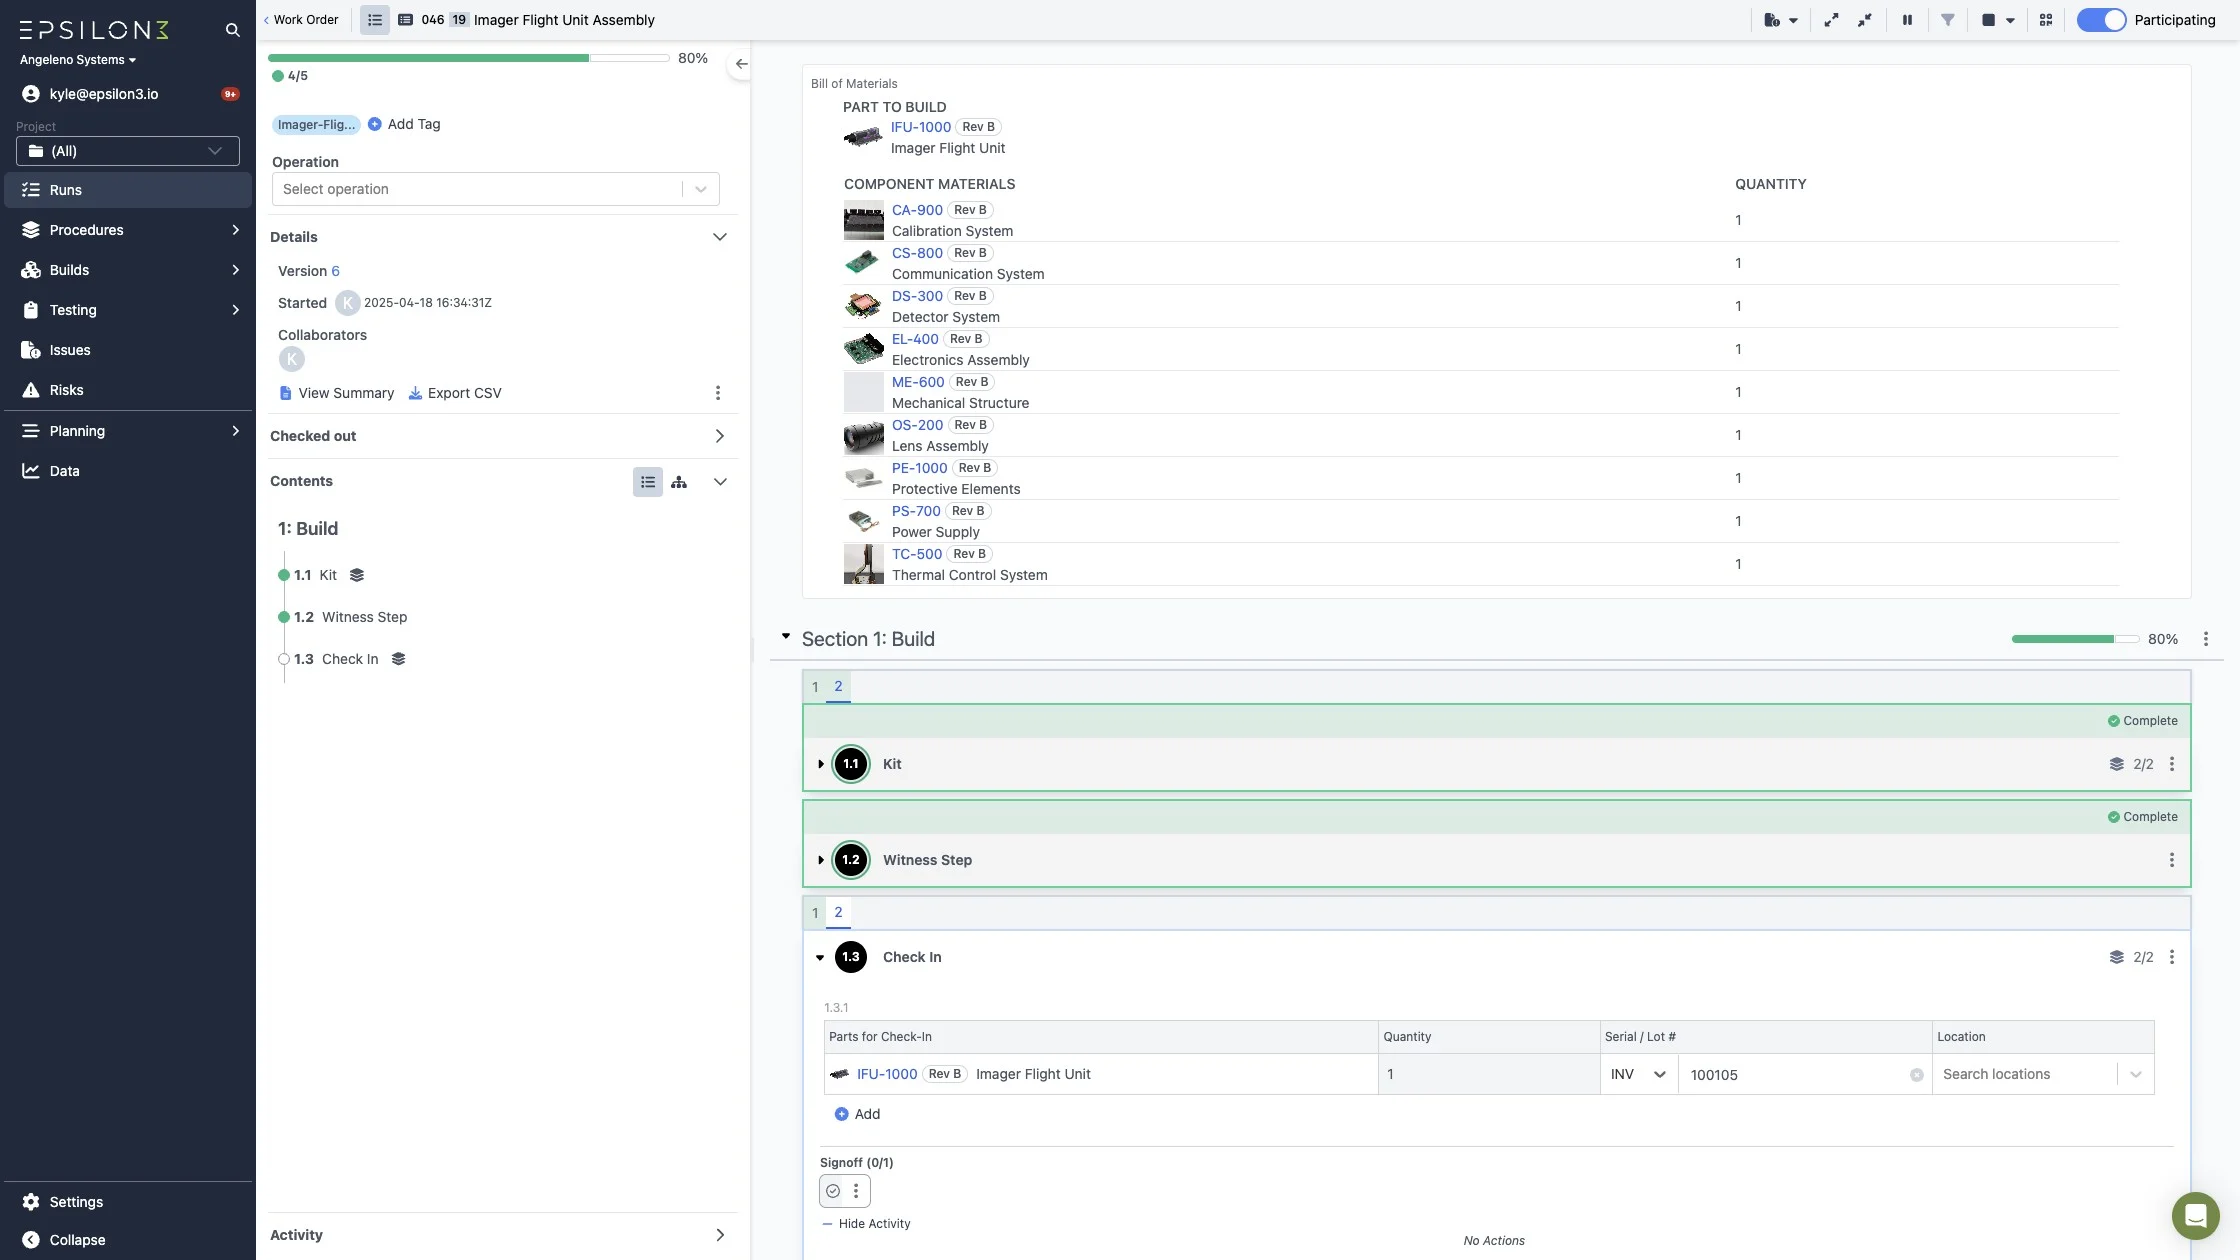The image size is (2240, 1260).
Task: Select tab 1 above the Kit step
Action: pyautogui.click(x=815, y=687)
